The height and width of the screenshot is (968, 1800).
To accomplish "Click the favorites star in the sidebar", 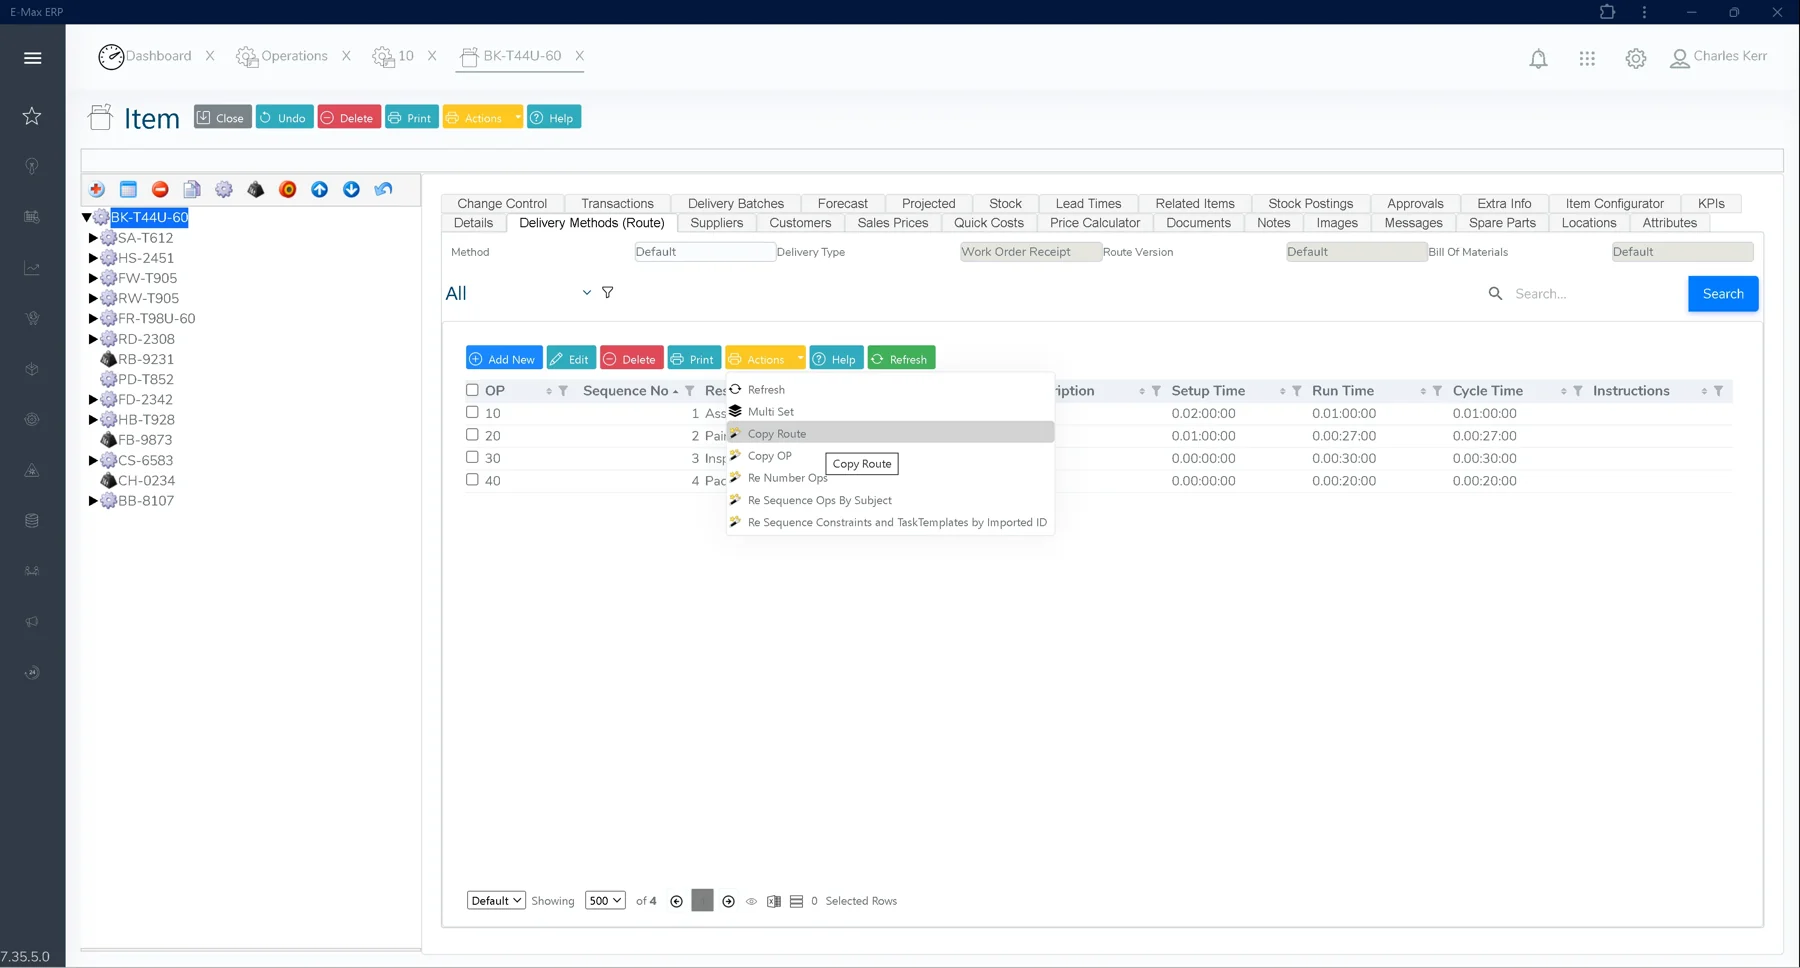I will (x=32, y=116).
